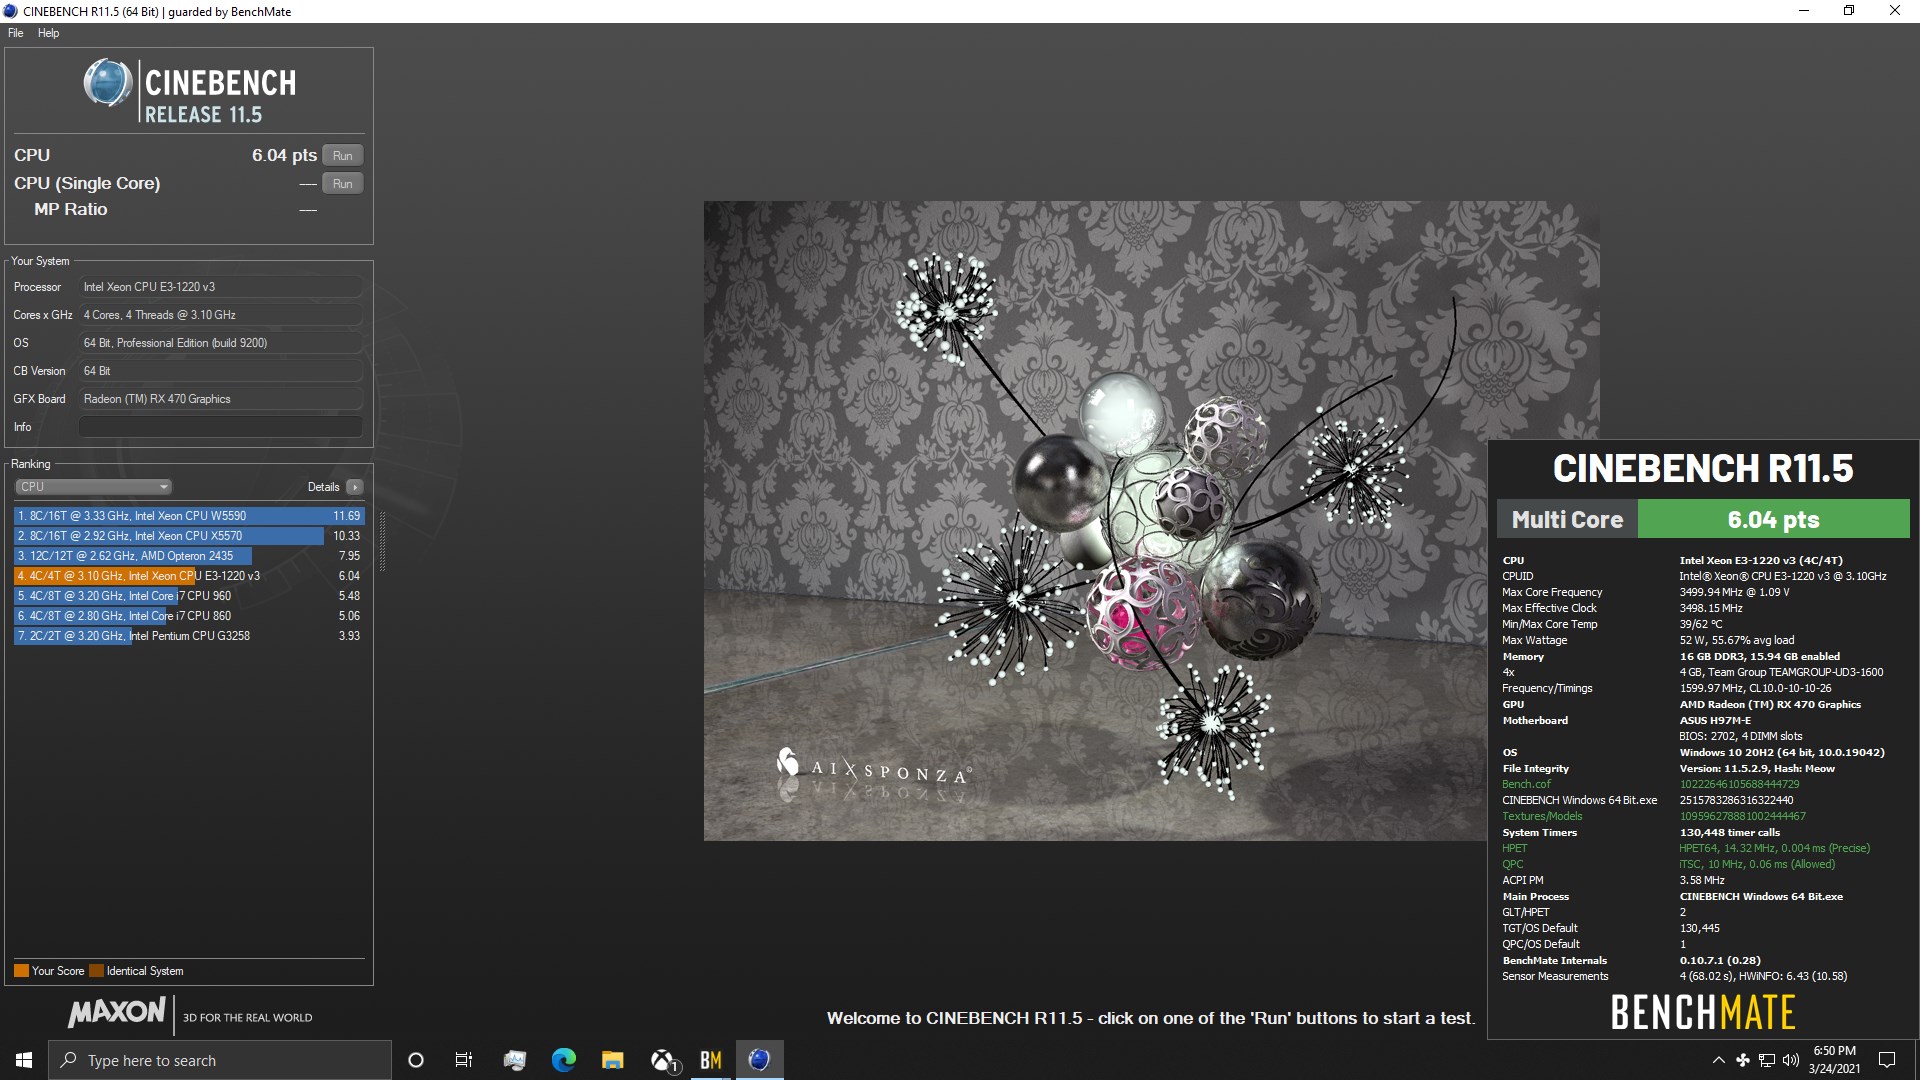Select ranking row Xeon E3-1220 v3
1920x1080 pixels.
coord(189,576)
